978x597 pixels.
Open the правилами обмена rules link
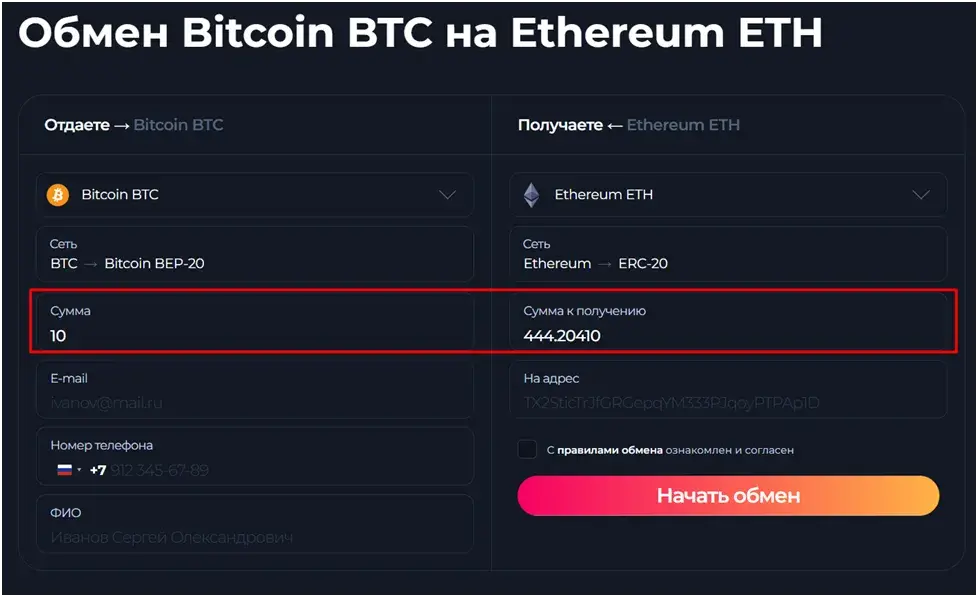(x=609, y=450)
